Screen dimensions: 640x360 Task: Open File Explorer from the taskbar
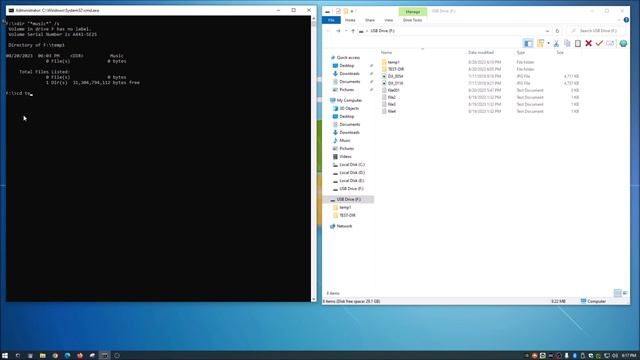click(x=42, y=356)
